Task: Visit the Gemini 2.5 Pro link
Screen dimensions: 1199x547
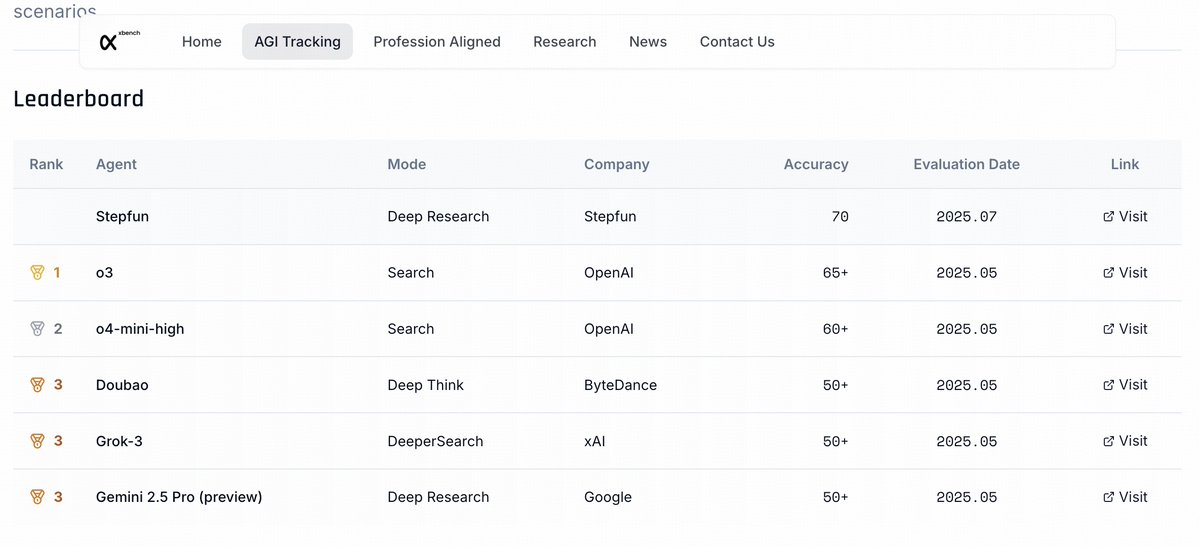Action: point(1125,497)
